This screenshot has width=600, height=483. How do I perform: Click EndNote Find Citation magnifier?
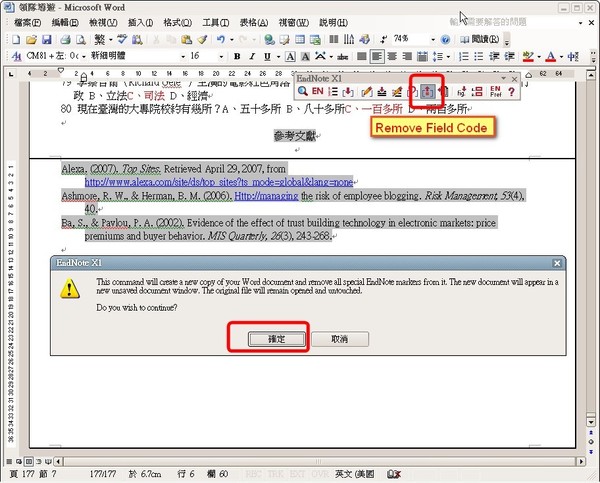pyautogui.click(x=303, y=91)
